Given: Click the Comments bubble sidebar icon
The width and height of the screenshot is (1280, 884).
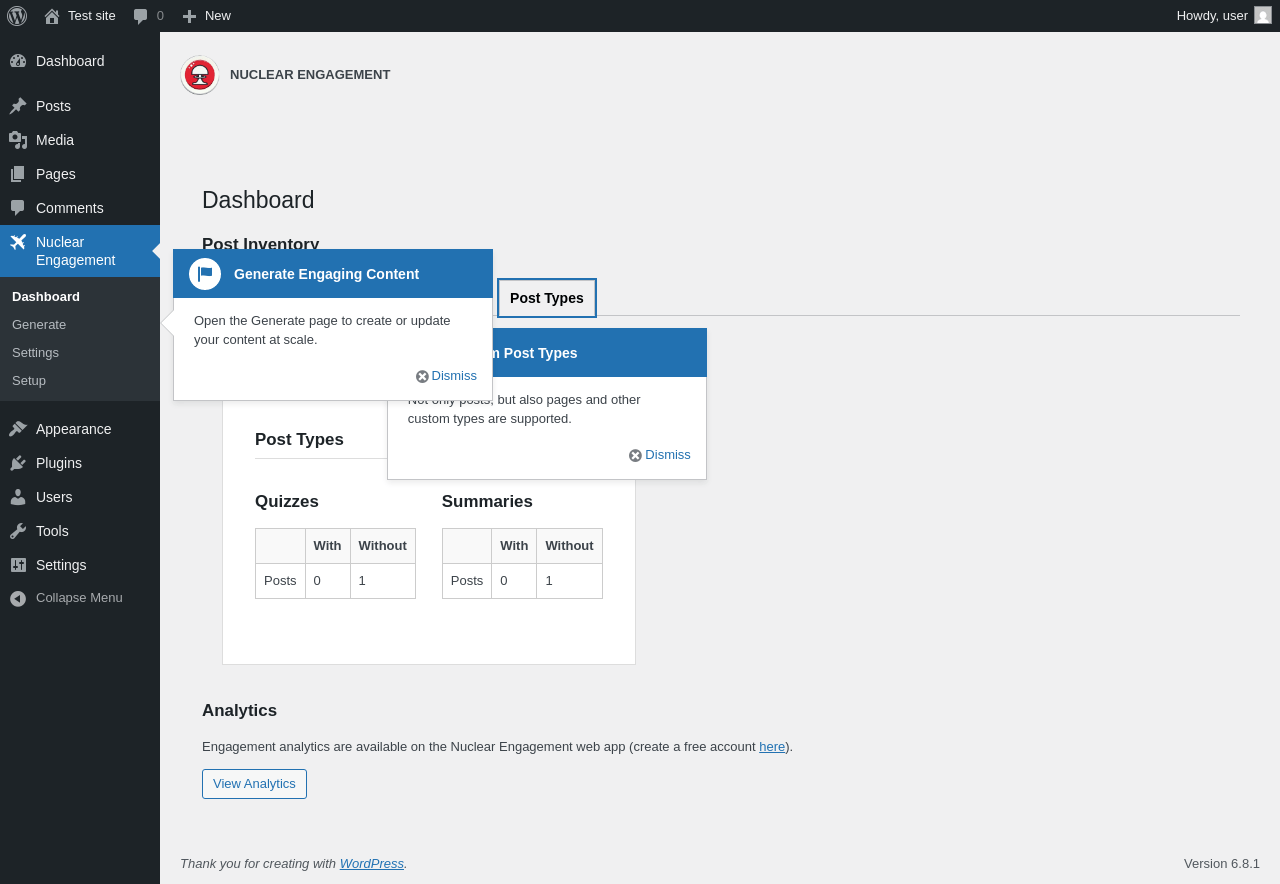Looking at the screenshot, I should (18, 208).
